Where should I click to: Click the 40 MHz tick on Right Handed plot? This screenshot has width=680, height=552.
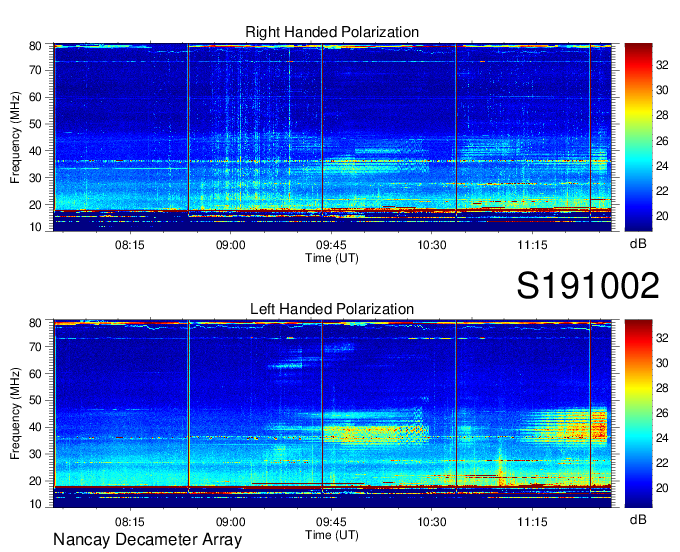click(x=35, y=151)
